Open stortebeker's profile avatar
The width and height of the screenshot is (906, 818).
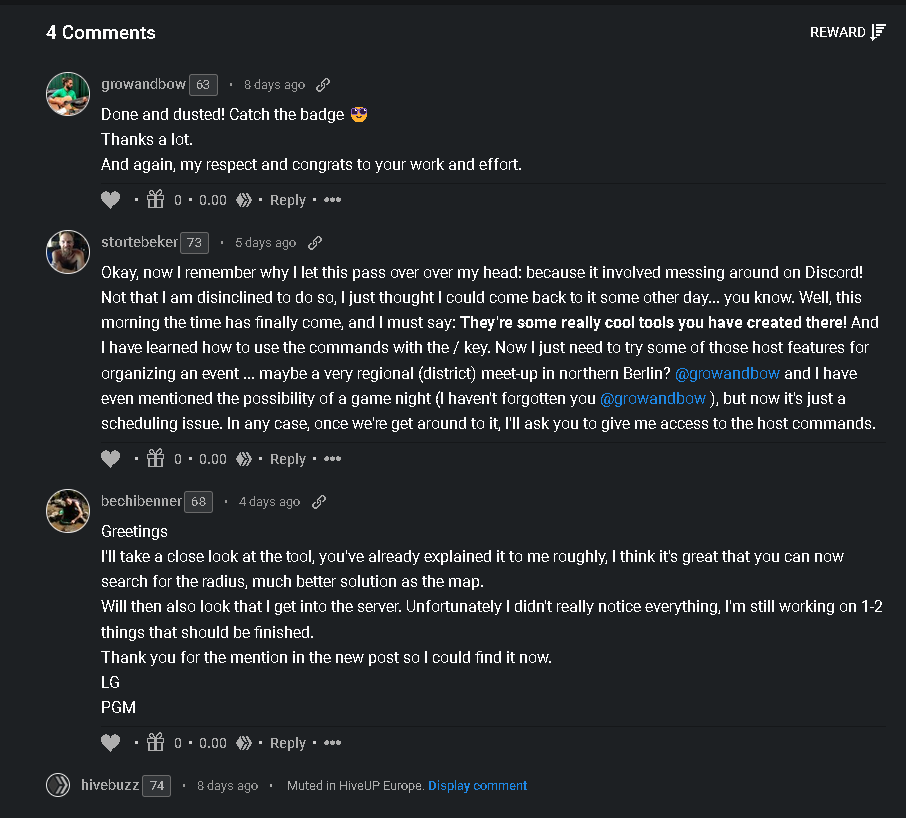[68, 252]
